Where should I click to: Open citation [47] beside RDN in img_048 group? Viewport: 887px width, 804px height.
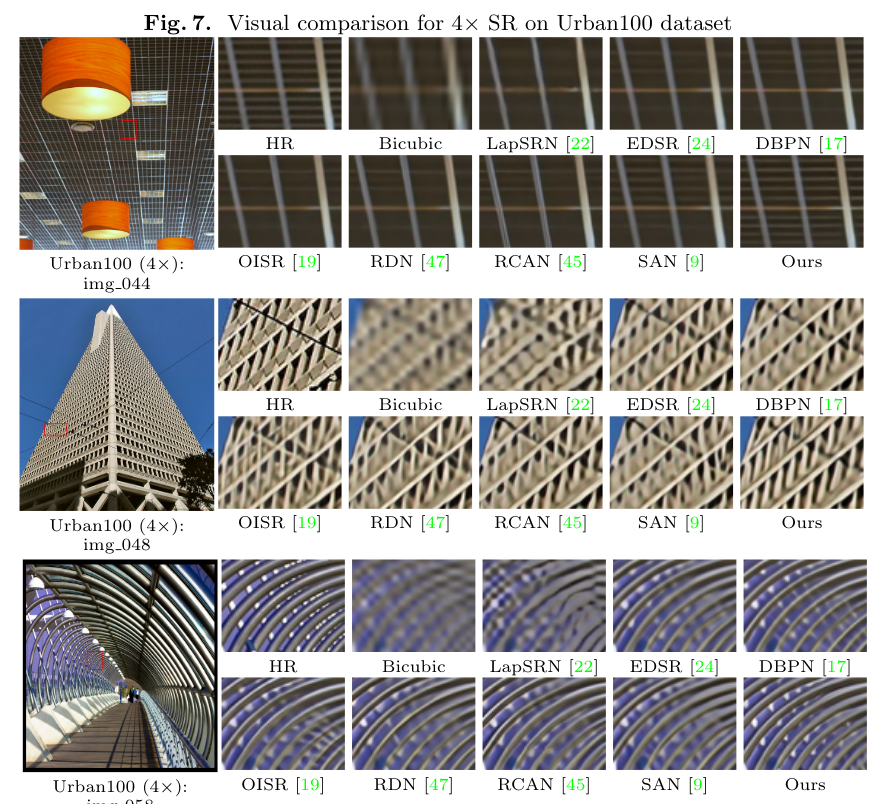point(435,522)
